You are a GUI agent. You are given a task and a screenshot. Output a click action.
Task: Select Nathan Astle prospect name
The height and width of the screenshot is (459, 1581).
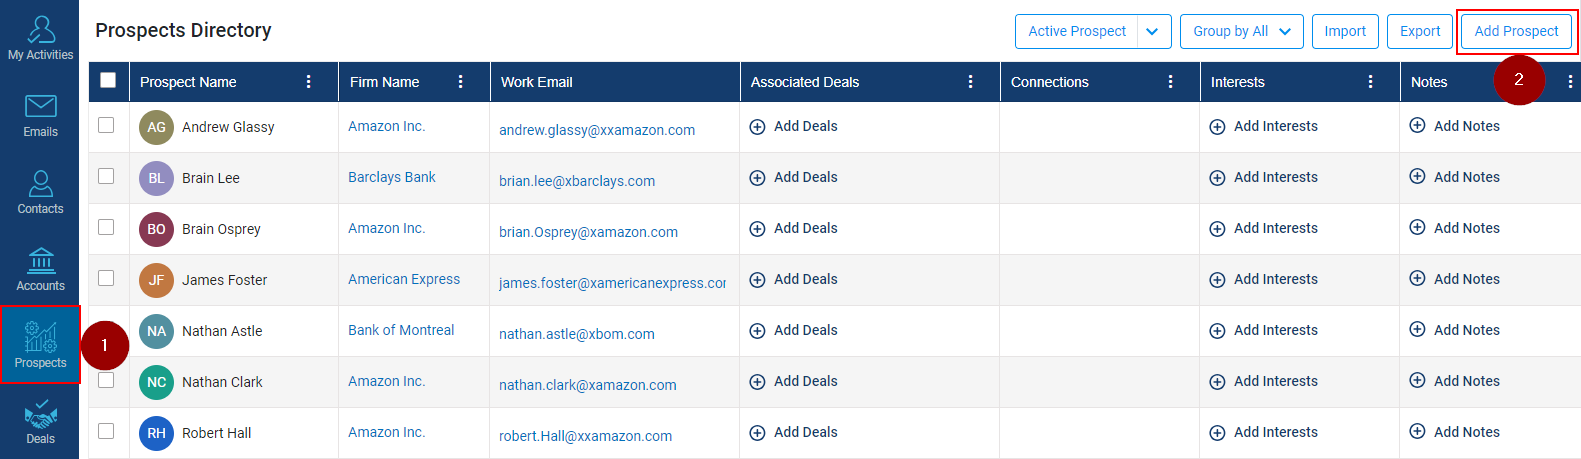222,331
